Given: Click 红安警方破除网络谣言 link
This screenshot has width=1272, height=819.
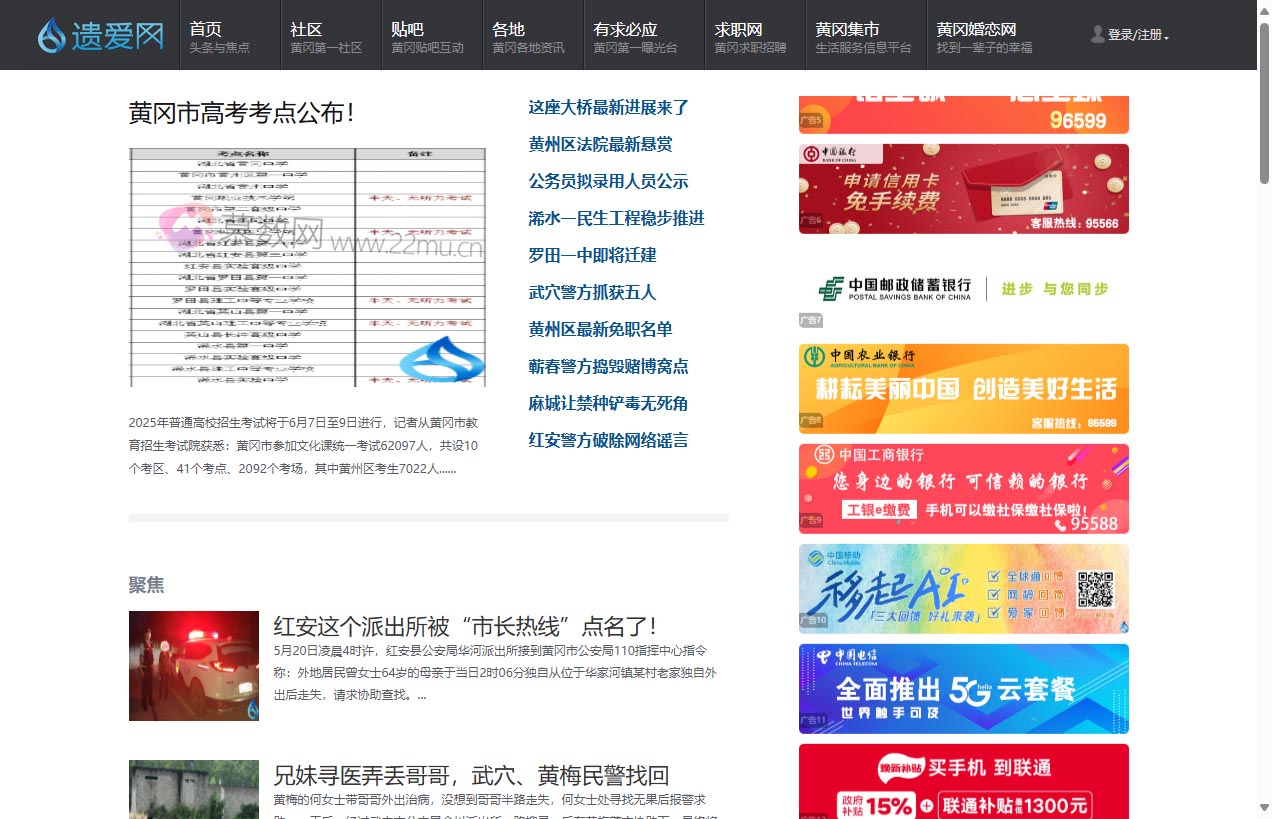Looking at the screenshot, I should (x=608, y=440).
